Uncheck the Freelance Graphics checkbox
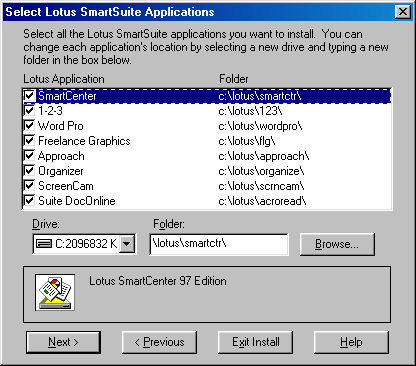This screenshot has height=366, width=416. (x=29, y=140)
